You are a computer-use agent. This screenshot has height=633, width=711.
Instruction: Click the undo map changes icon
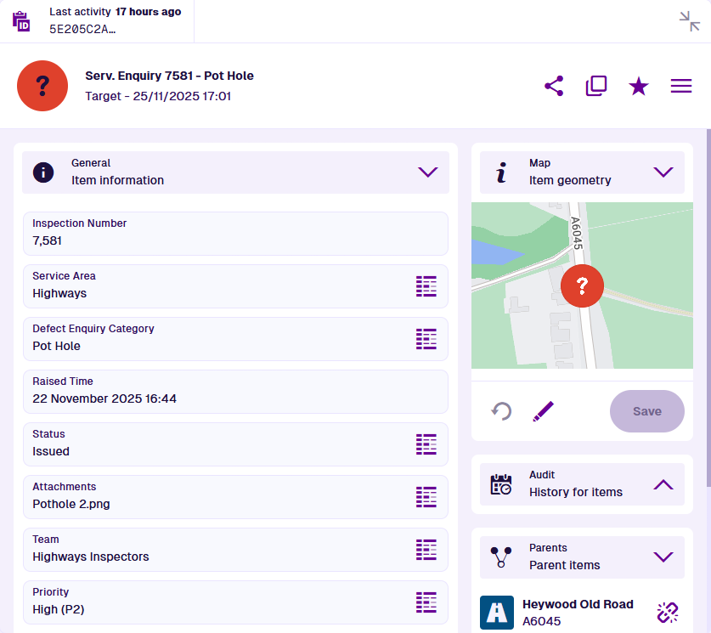tap(501, 411)
